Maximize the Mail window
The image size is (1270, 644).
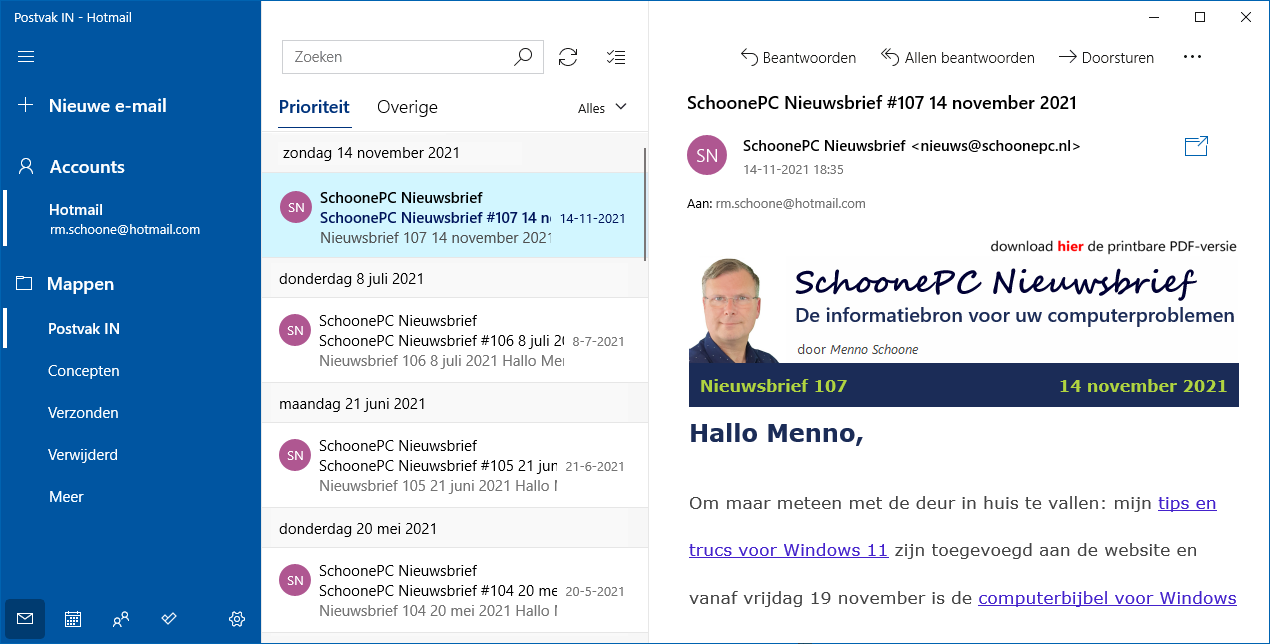click(1200, 17)
